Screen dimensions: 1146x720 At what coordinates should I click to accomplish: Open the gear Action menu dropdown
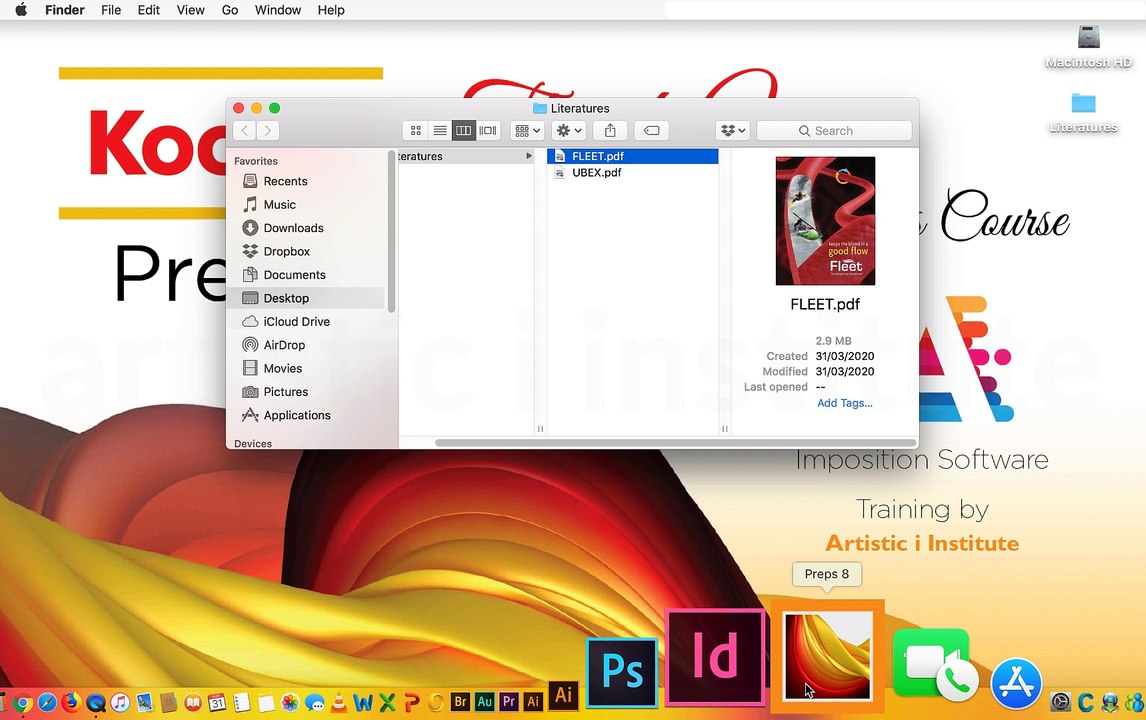[x=569, y=131]
